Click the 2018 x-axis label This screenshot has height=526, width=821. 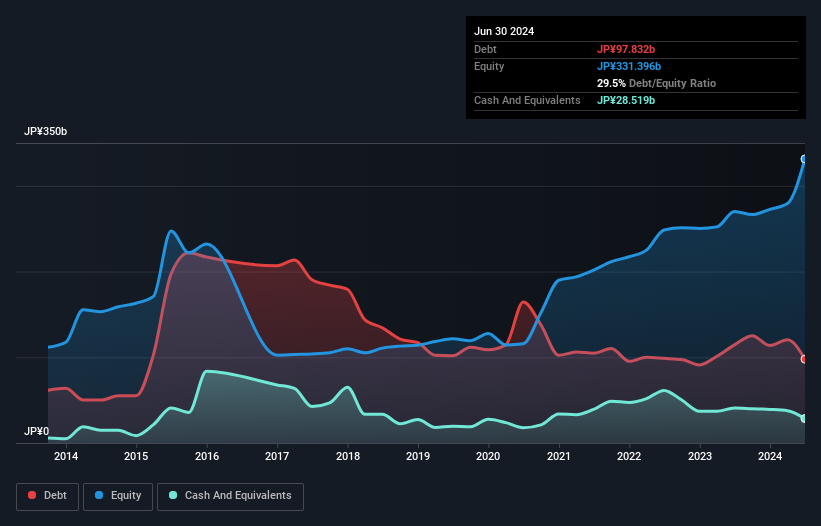tap(348, 456)
